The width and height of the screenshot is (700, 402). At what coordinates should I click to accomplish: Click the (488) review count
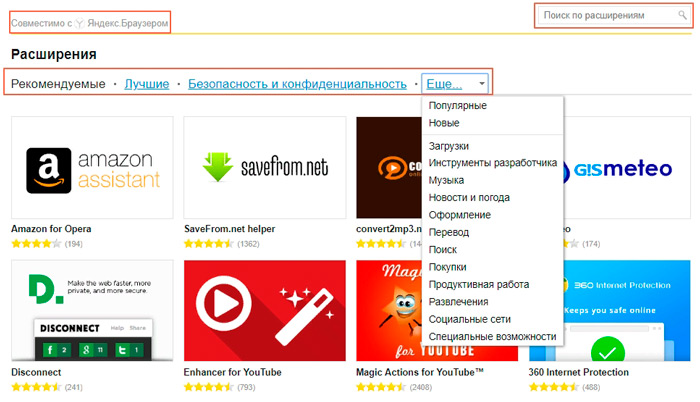click(x=591, y=387)
